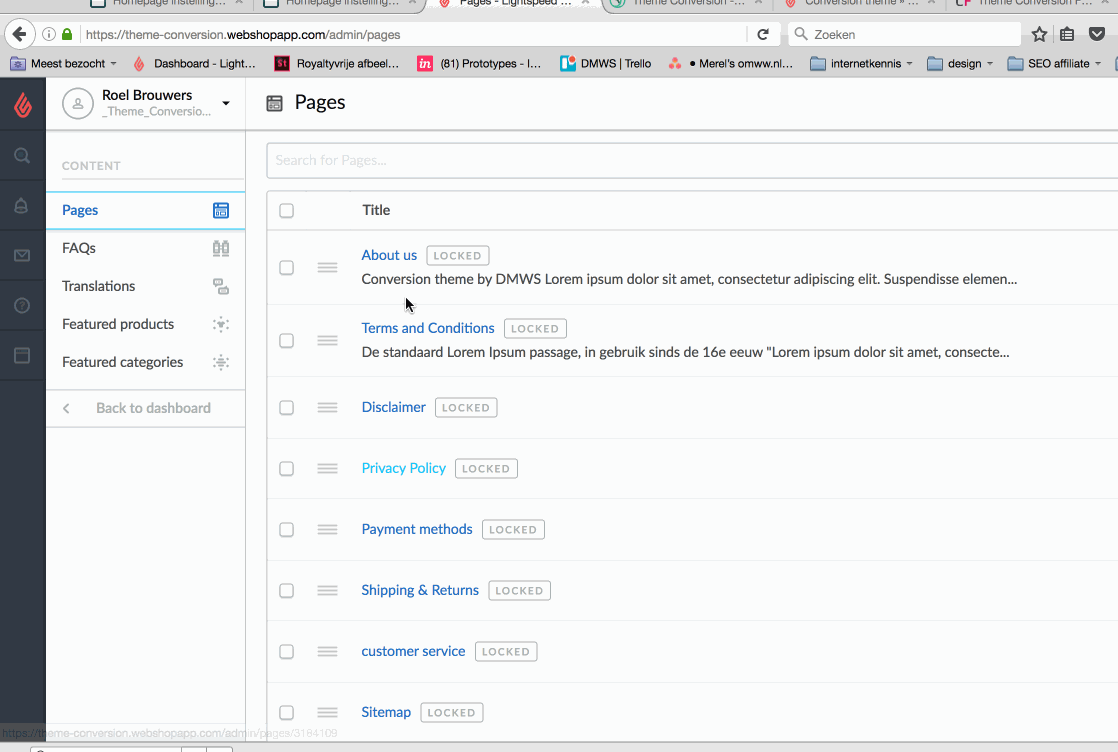Viewport: 1118px width, 752px height.
Task: Check the Terms and Conditions row checkbox
Action: click(287, 341)
